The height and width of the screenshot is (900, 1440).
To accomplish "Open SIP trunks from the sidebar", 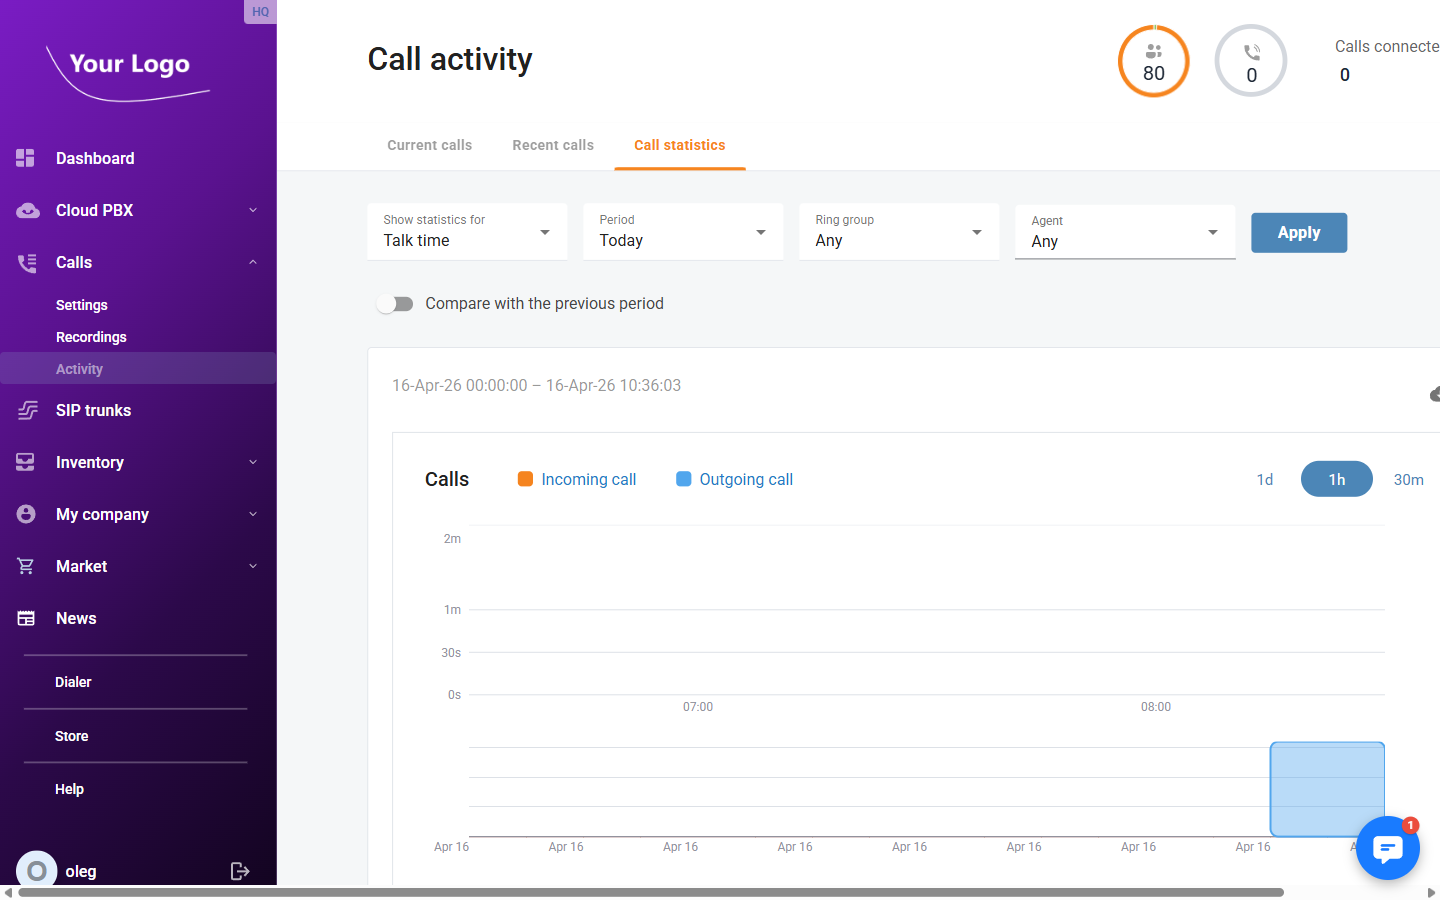I will coord(93,410).
